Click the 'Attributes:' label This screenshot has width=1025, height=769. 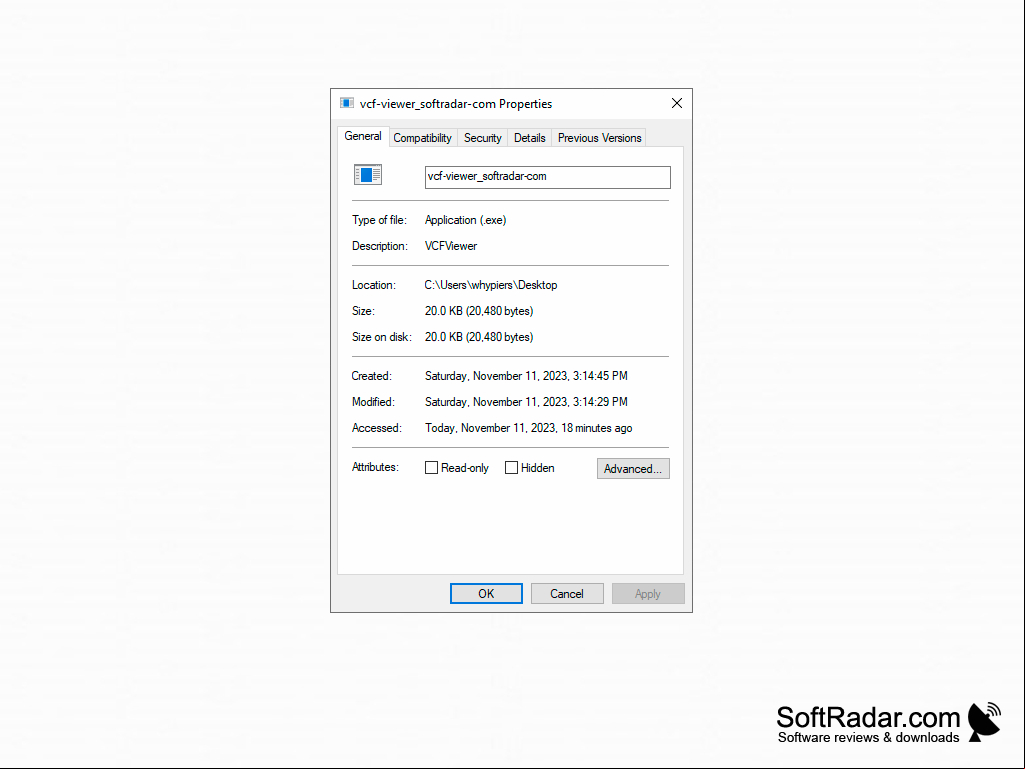(x=375, y=467)
